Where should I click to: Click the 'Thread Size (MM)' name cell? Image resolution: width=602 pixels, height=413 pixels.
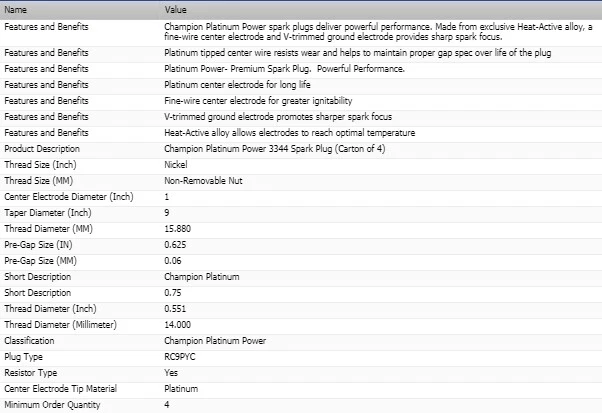(x=38, y=181)
